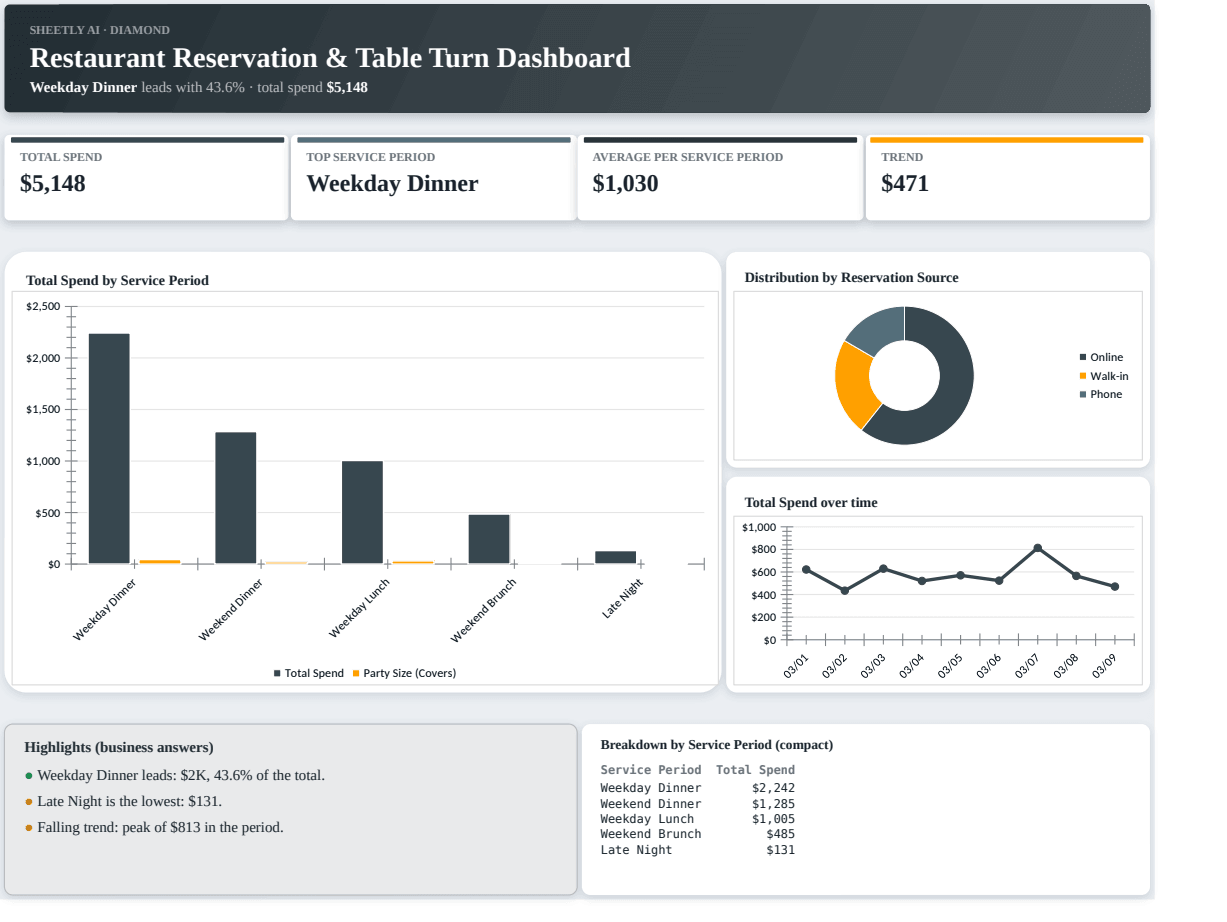Click the SHEETLY AI · DIAMOND header label
This screenshot has height=922, width=1227.
(x=100, y=30)
